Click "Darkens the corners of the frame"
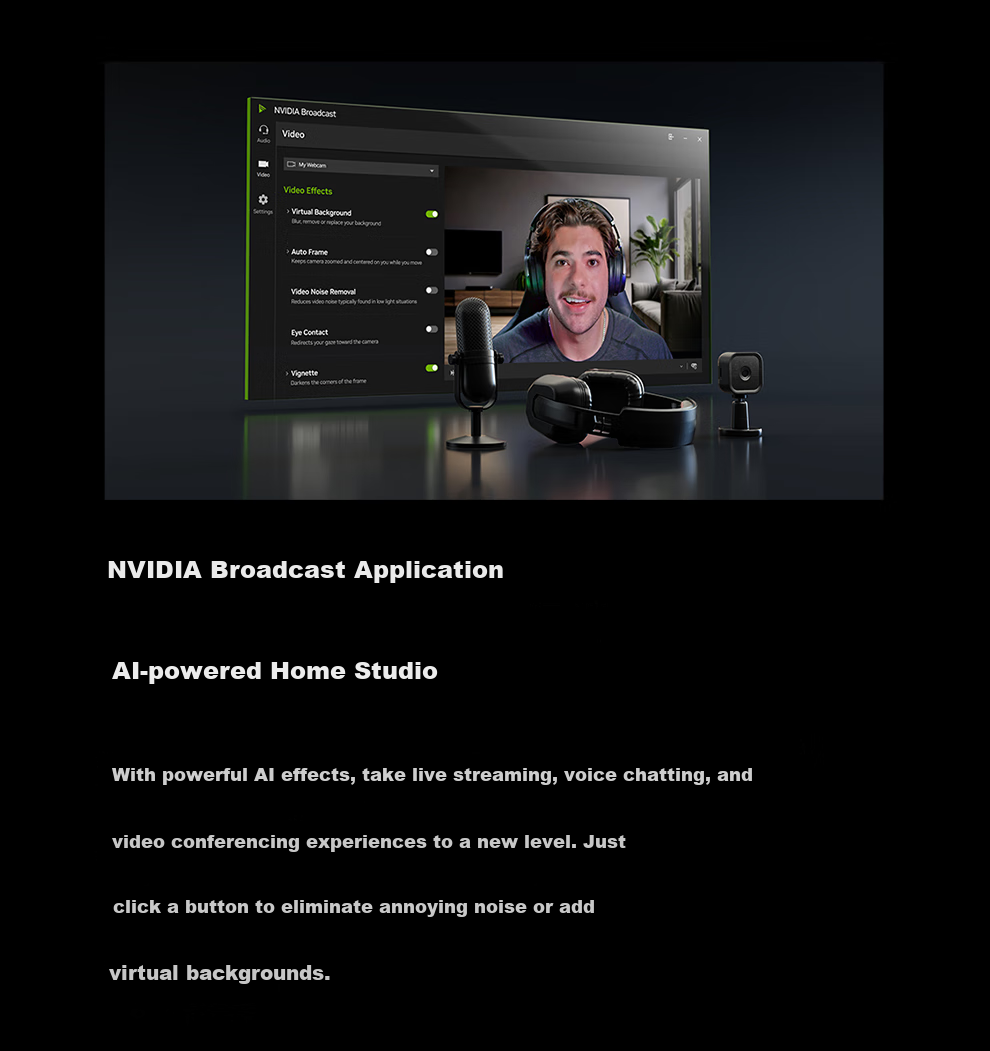The image size is (990, 1051). point(328,382)
